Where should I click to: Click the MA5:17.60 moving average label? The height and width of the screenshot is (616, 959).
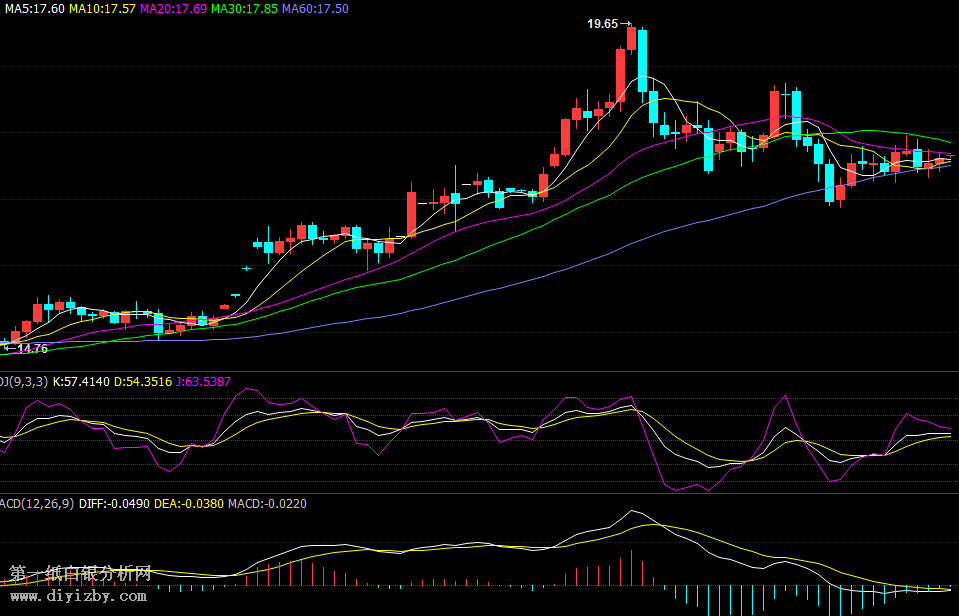coord(34,8)
